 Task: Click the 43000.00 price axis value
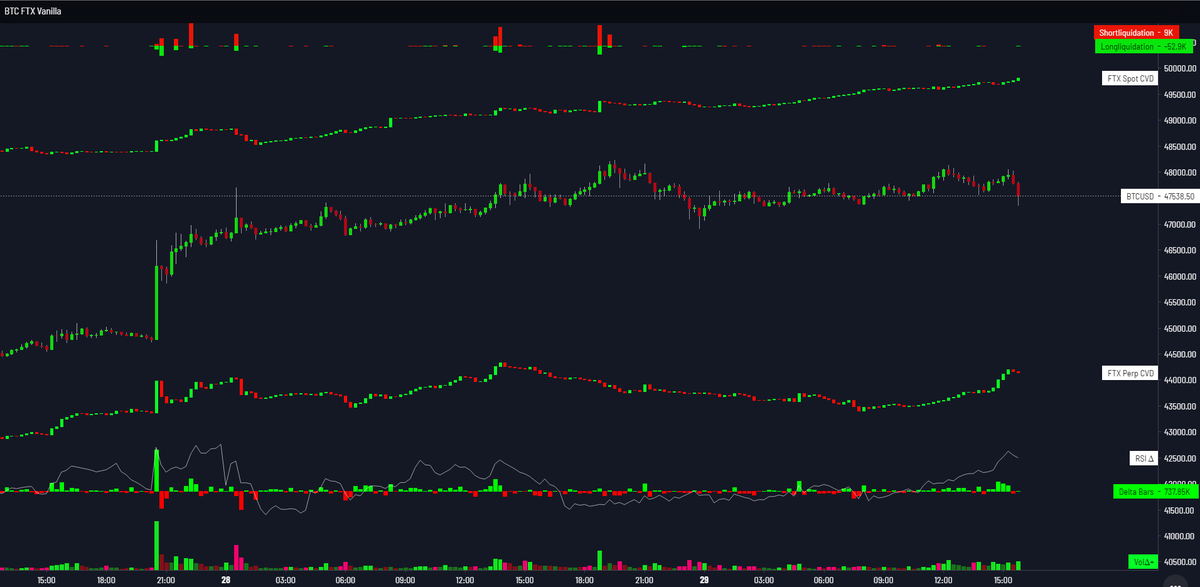pyautogui.click(x=1179, y=432)
